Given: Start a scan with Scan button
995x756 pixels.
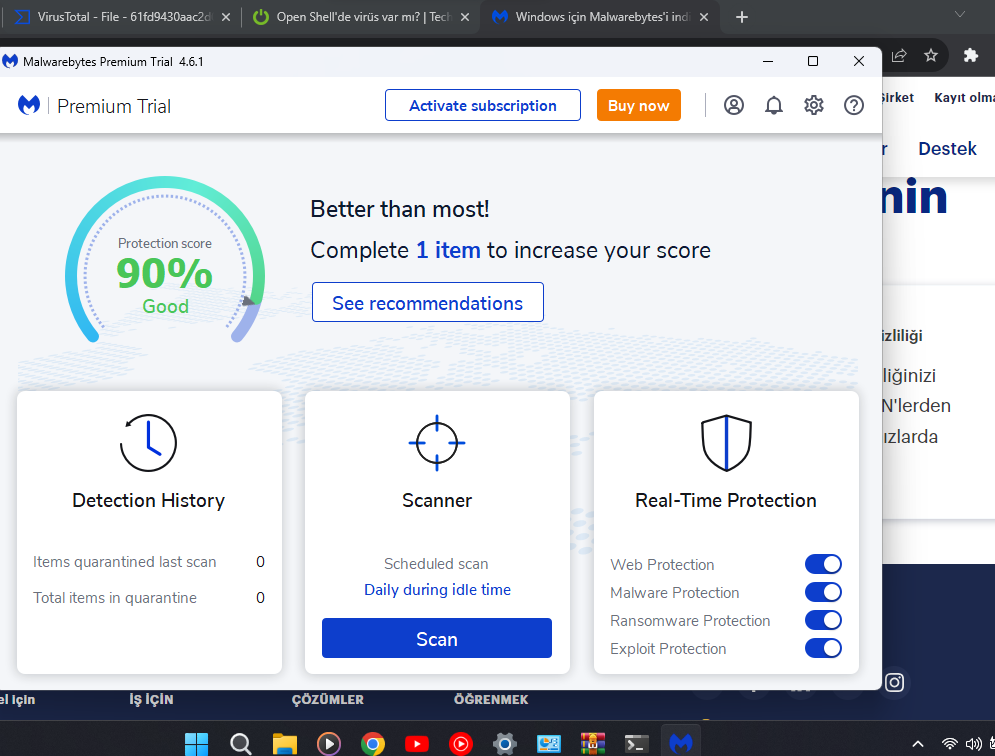Looking at the screenshot, I should [x=437, y=638].
